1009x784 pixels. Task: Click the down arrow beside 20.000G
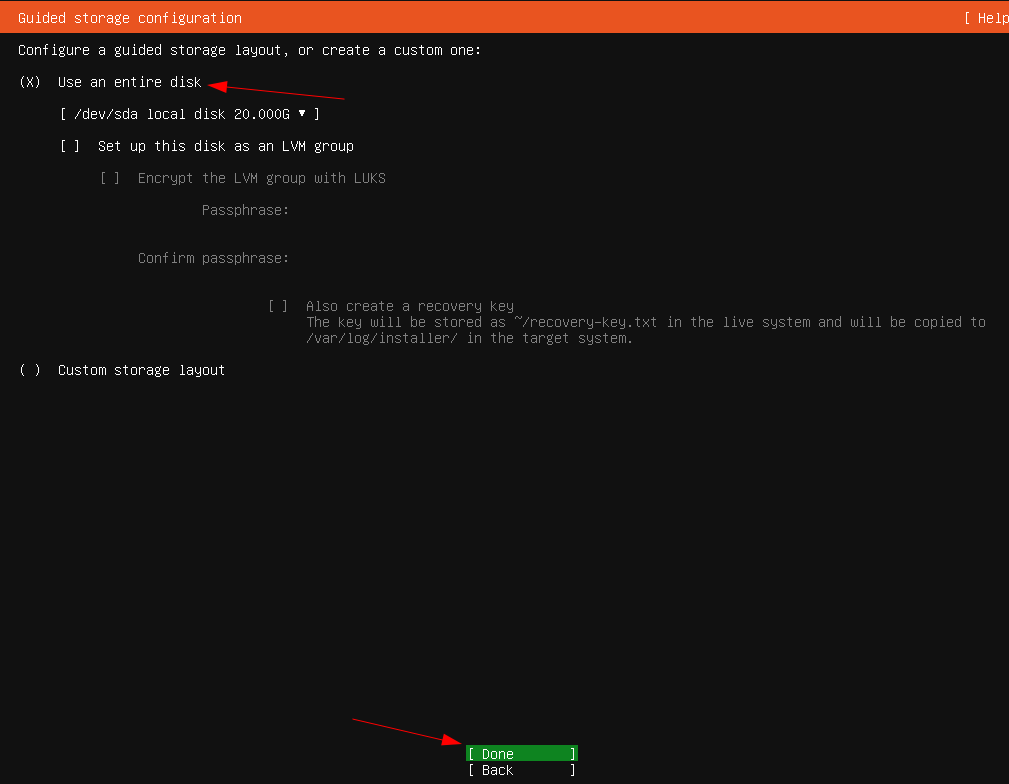pos(302,114)
